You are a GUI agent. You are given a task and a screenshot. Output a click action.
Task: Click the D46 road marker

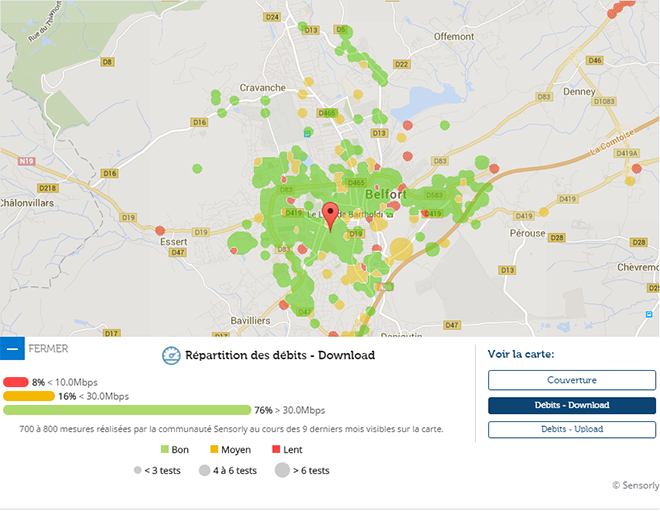click(595, 60)
